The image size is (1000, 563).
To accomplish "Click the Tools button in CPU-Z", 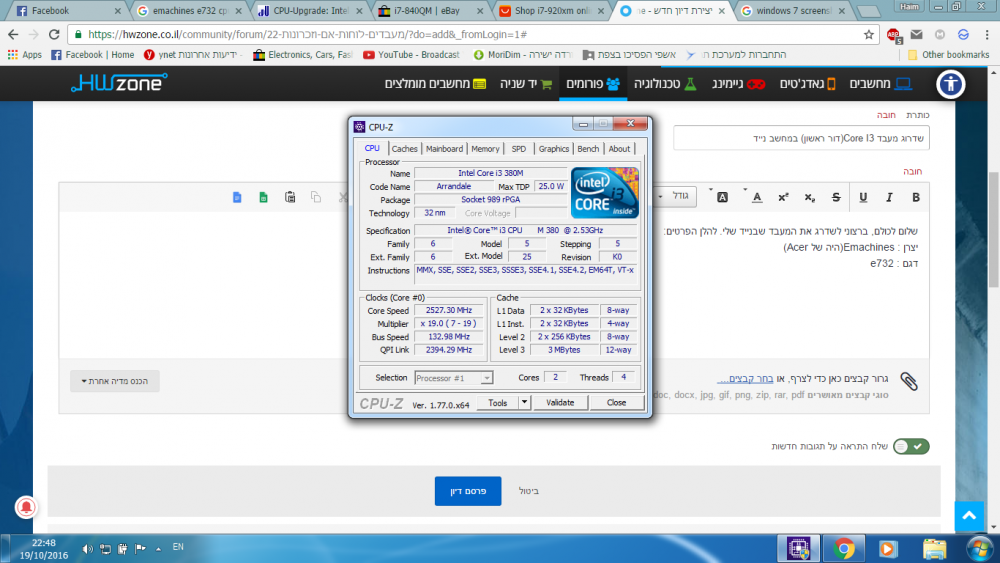I will click(497, 402).
